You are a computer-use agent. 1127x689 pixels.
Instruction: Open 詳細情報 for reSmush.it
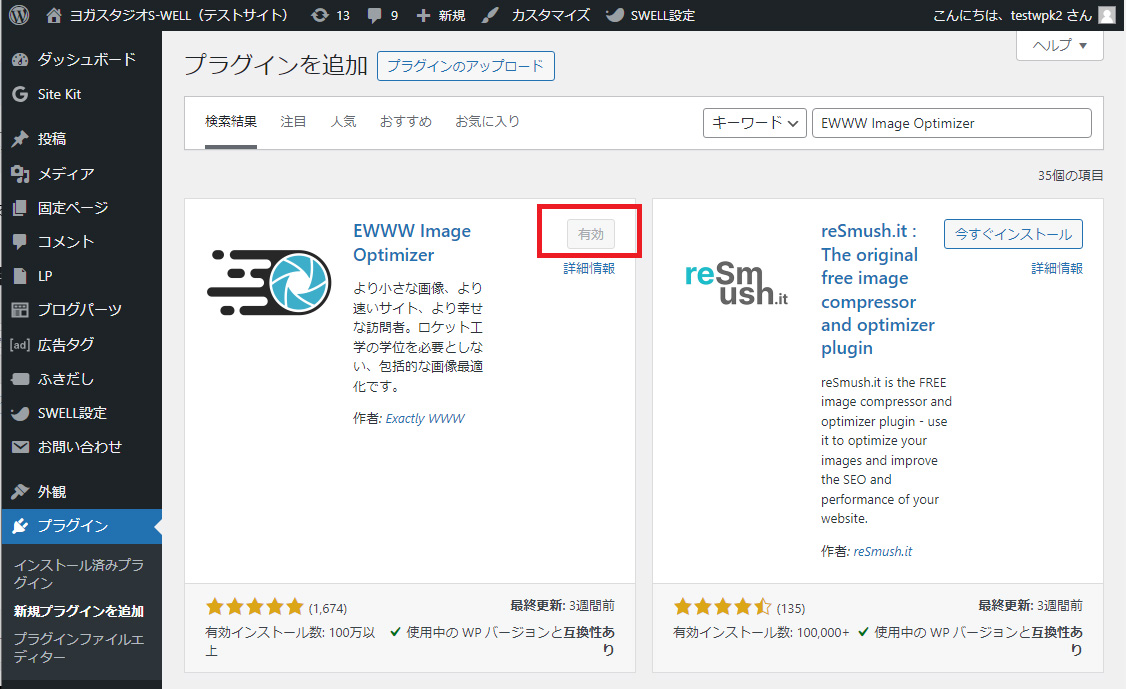pyautogui.click(x=1057, y=268)
